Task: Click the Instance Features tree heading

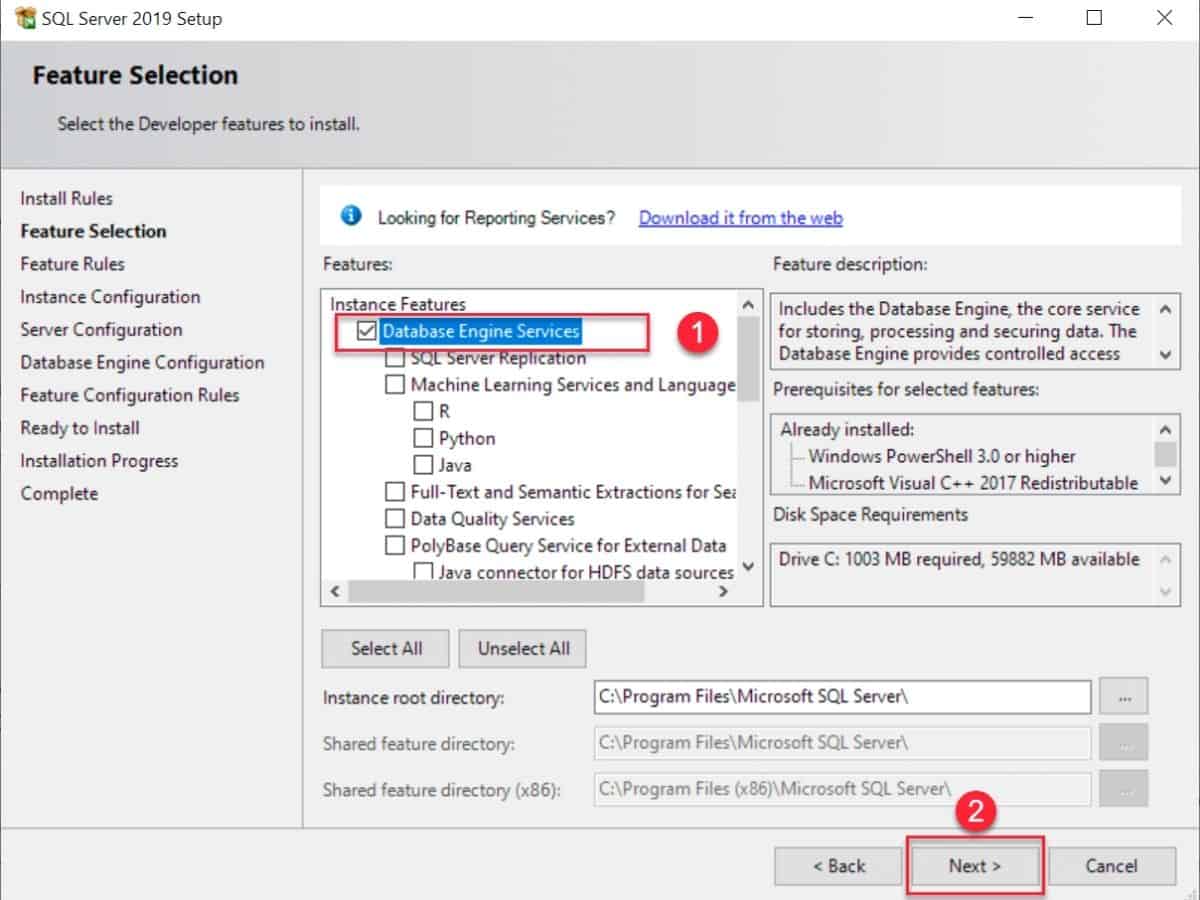Action: click(x=398, y=304)
